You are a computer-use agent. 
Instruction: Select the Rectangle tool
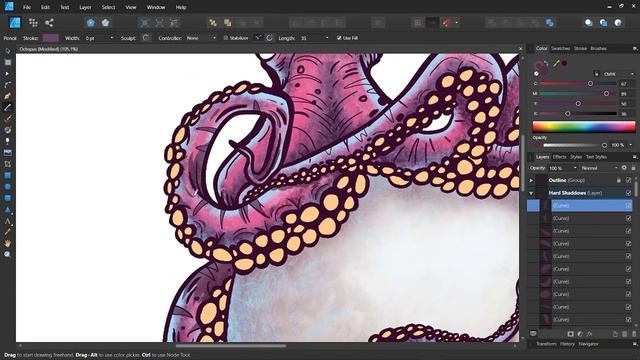7,176
